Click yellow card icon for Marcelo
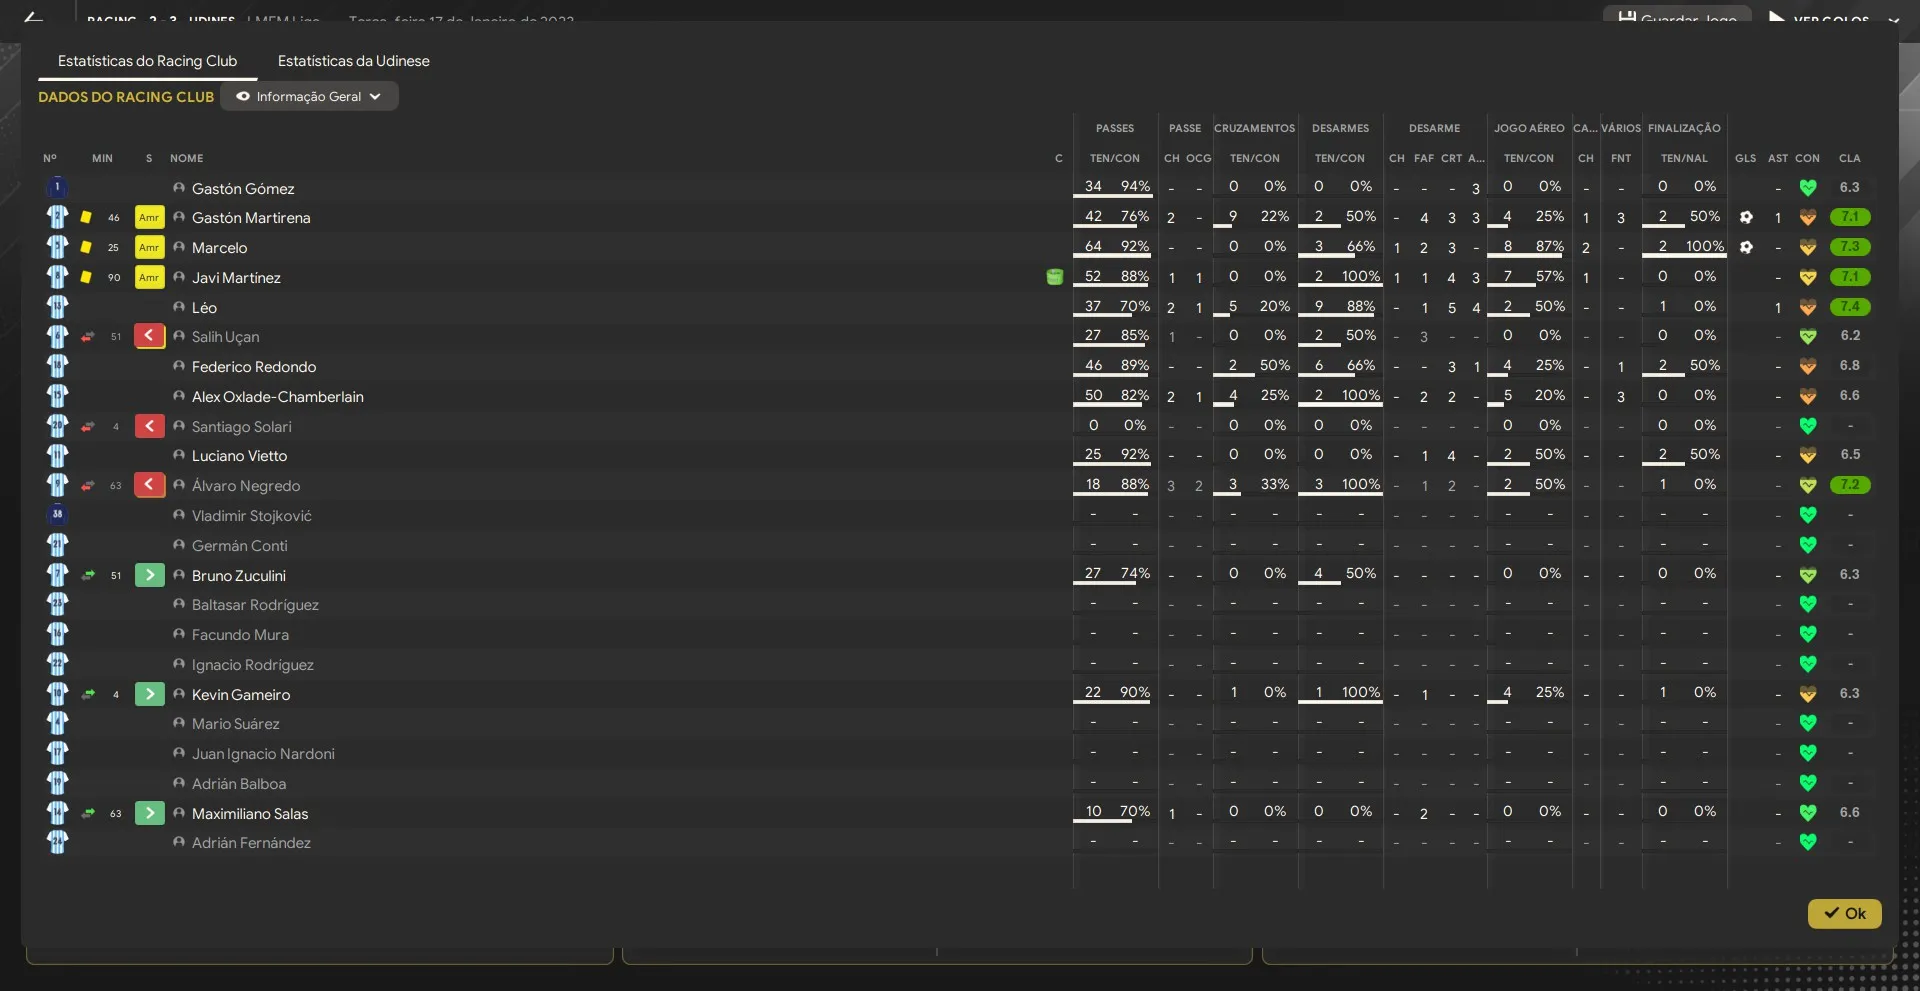1920x991 pixels. click(86, 247)
